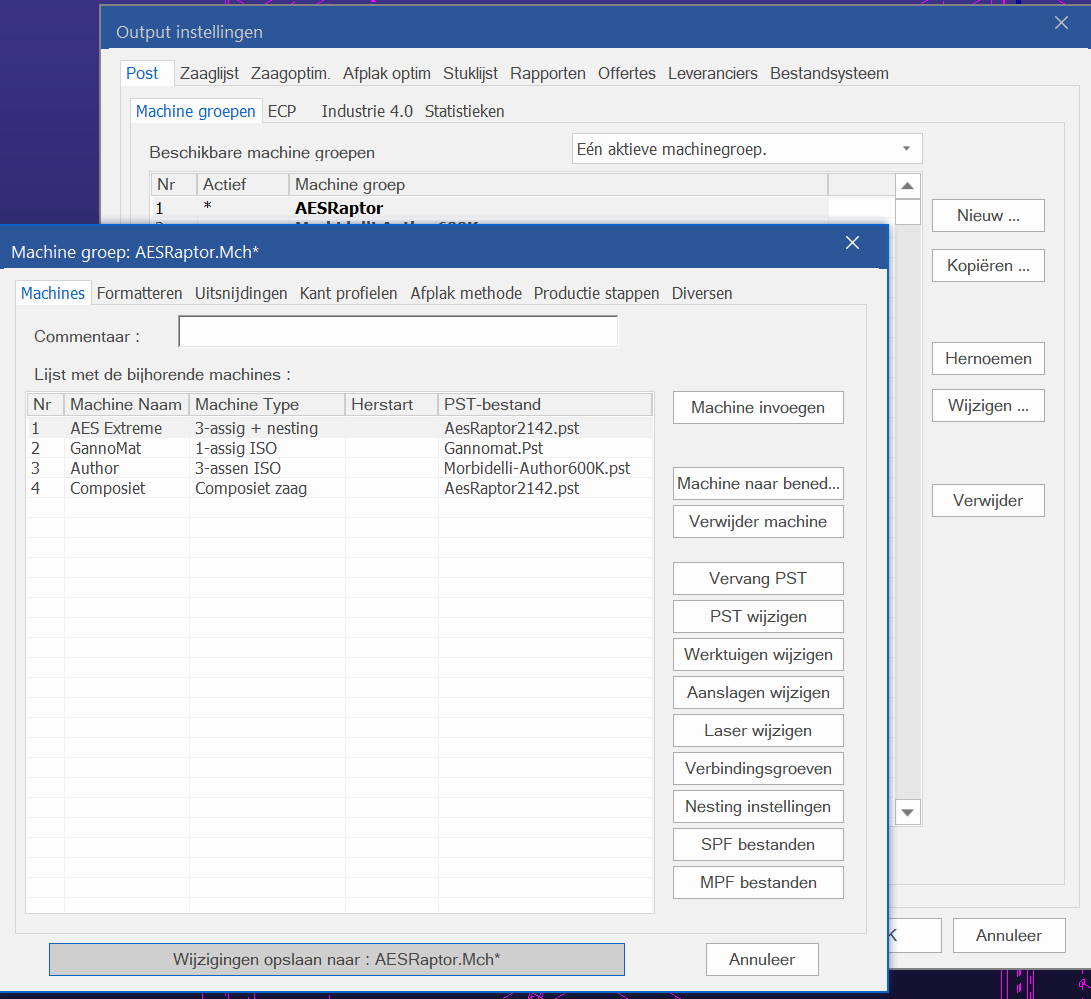Click into the Commentaar text field
The height and width of the screenshot is (999, 1091).
[397, 332]
